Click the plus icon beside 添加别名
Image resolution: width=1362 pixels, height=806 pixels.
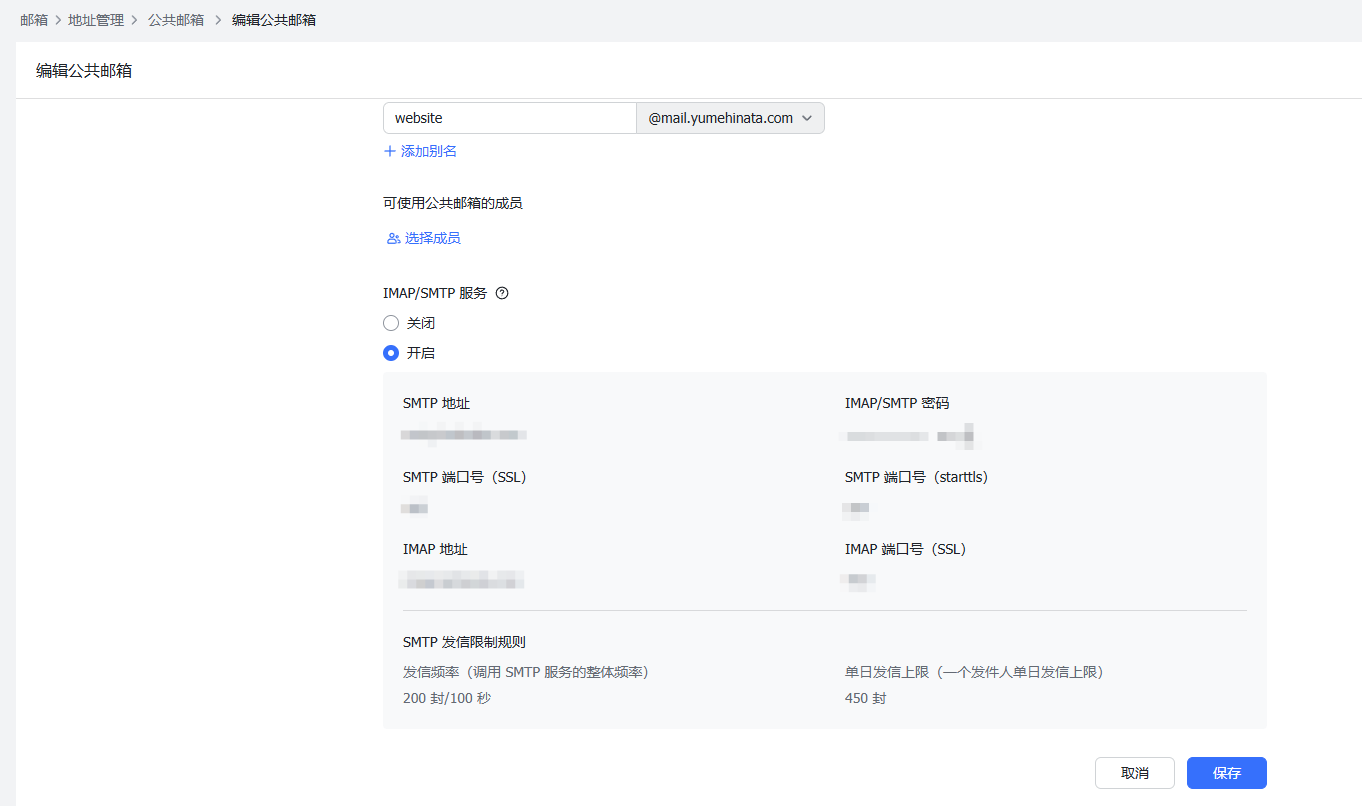click(390, 151)
